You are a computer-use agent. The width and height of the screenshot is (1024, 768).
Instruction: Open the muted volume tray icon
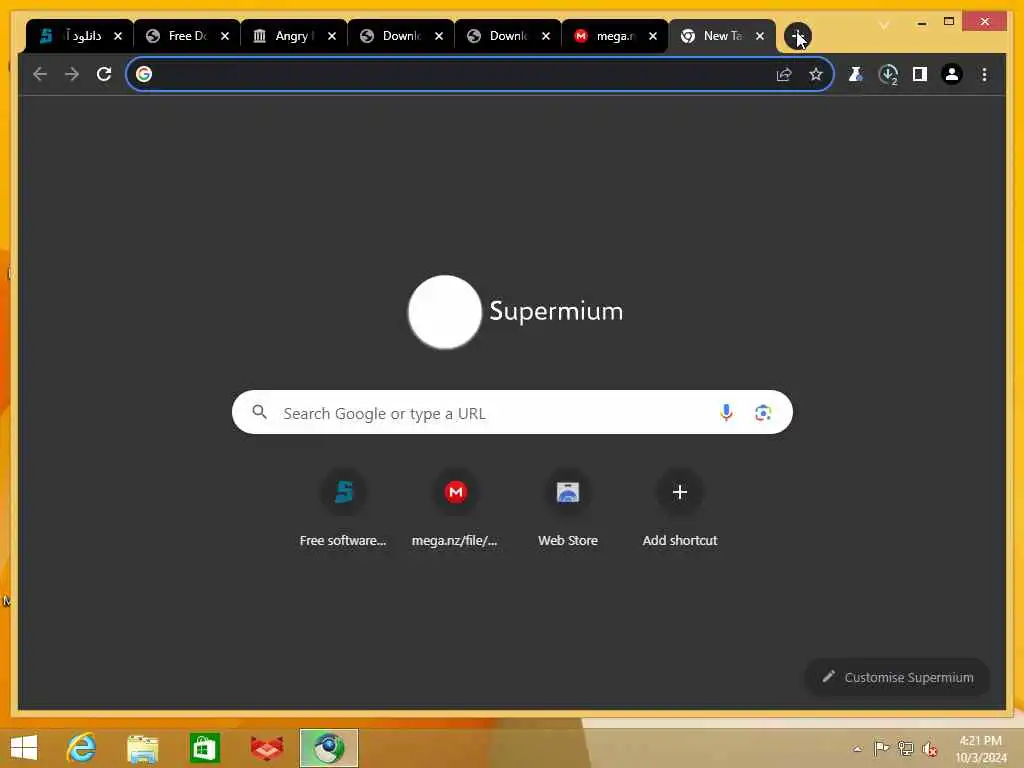tap(930, 748)
